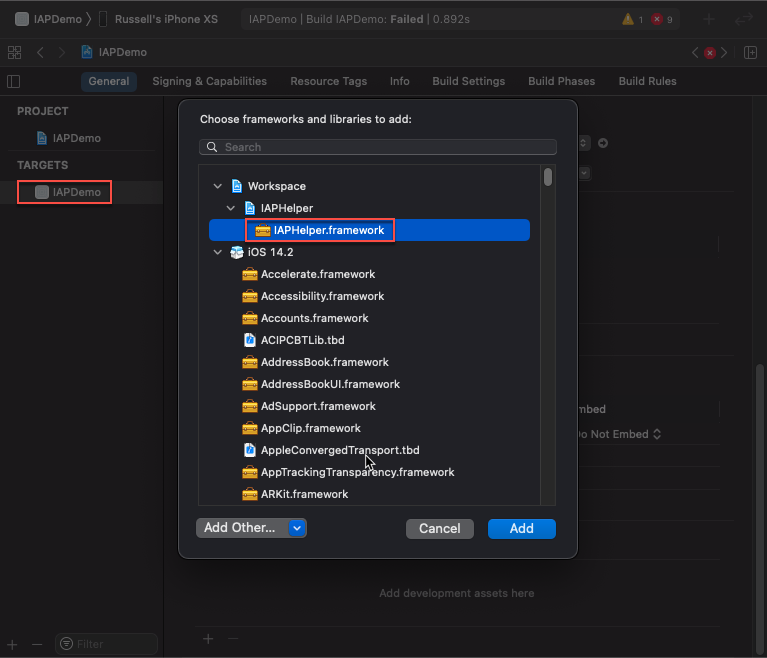Click the IAPDemo project file icon in jump bar
This screenshot has width=767, height=658.
[x=87, y=52]
